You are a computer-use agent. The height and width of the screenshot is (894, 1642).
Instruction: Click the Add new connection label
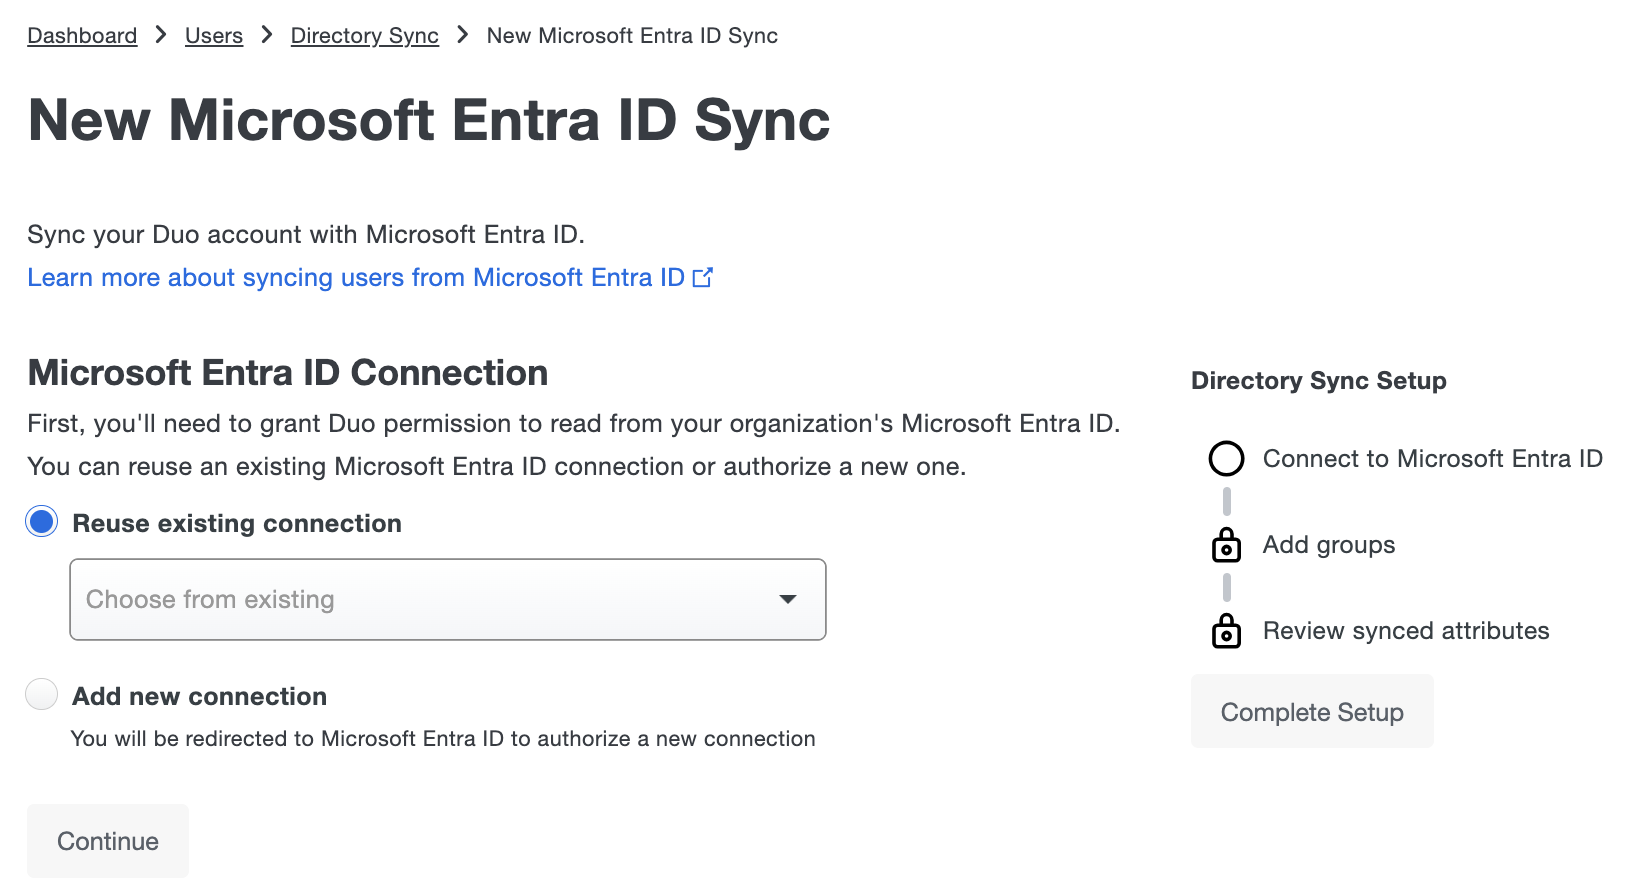pyautogui.click(x=200, y=696)
